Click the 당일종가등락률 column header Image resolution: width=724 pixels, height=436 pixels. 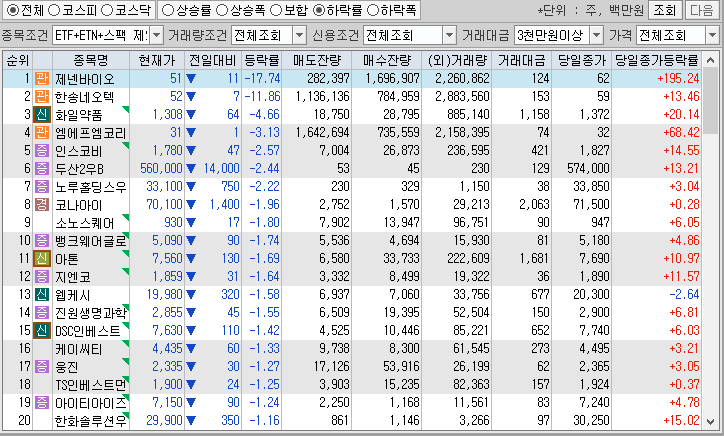coord(657,60)
